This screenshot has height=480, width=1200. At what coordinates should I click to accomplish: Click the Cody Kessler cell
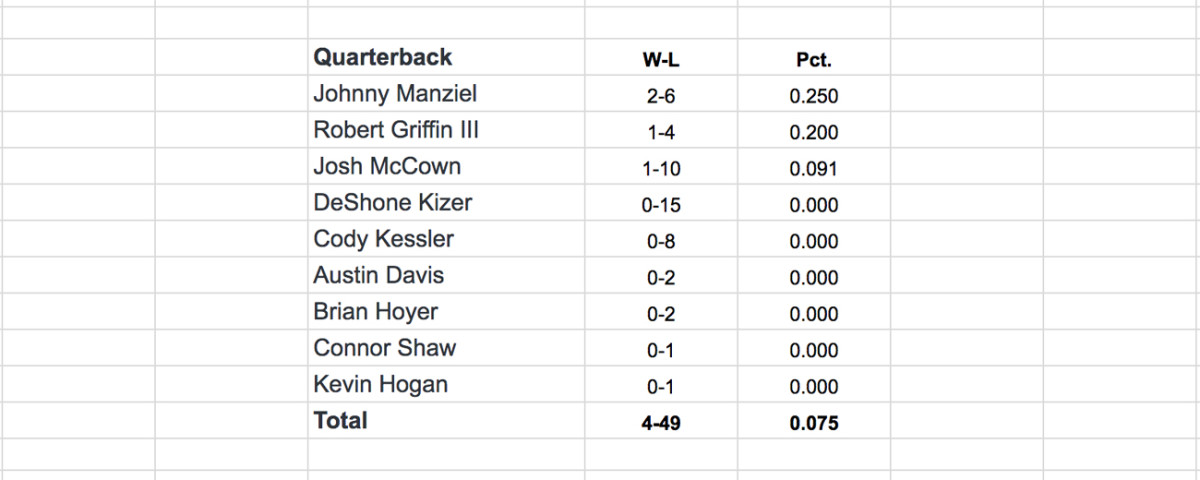point(383,240)
